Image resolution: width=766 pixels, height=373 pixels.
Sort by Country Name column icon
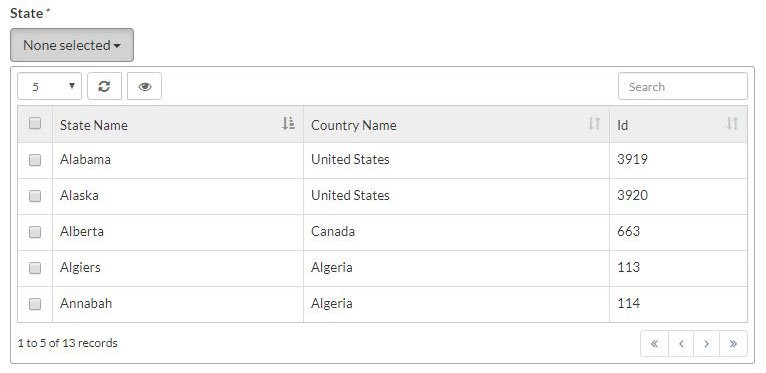tap(594, 124)
